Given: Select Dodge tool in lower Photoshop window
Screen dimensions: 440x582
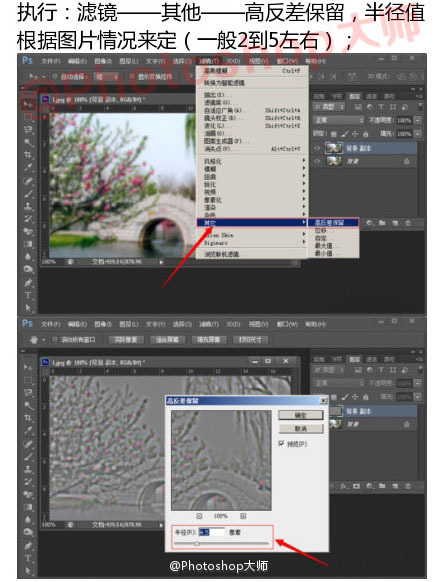Looking at the screenshot, I should (28, 532).
